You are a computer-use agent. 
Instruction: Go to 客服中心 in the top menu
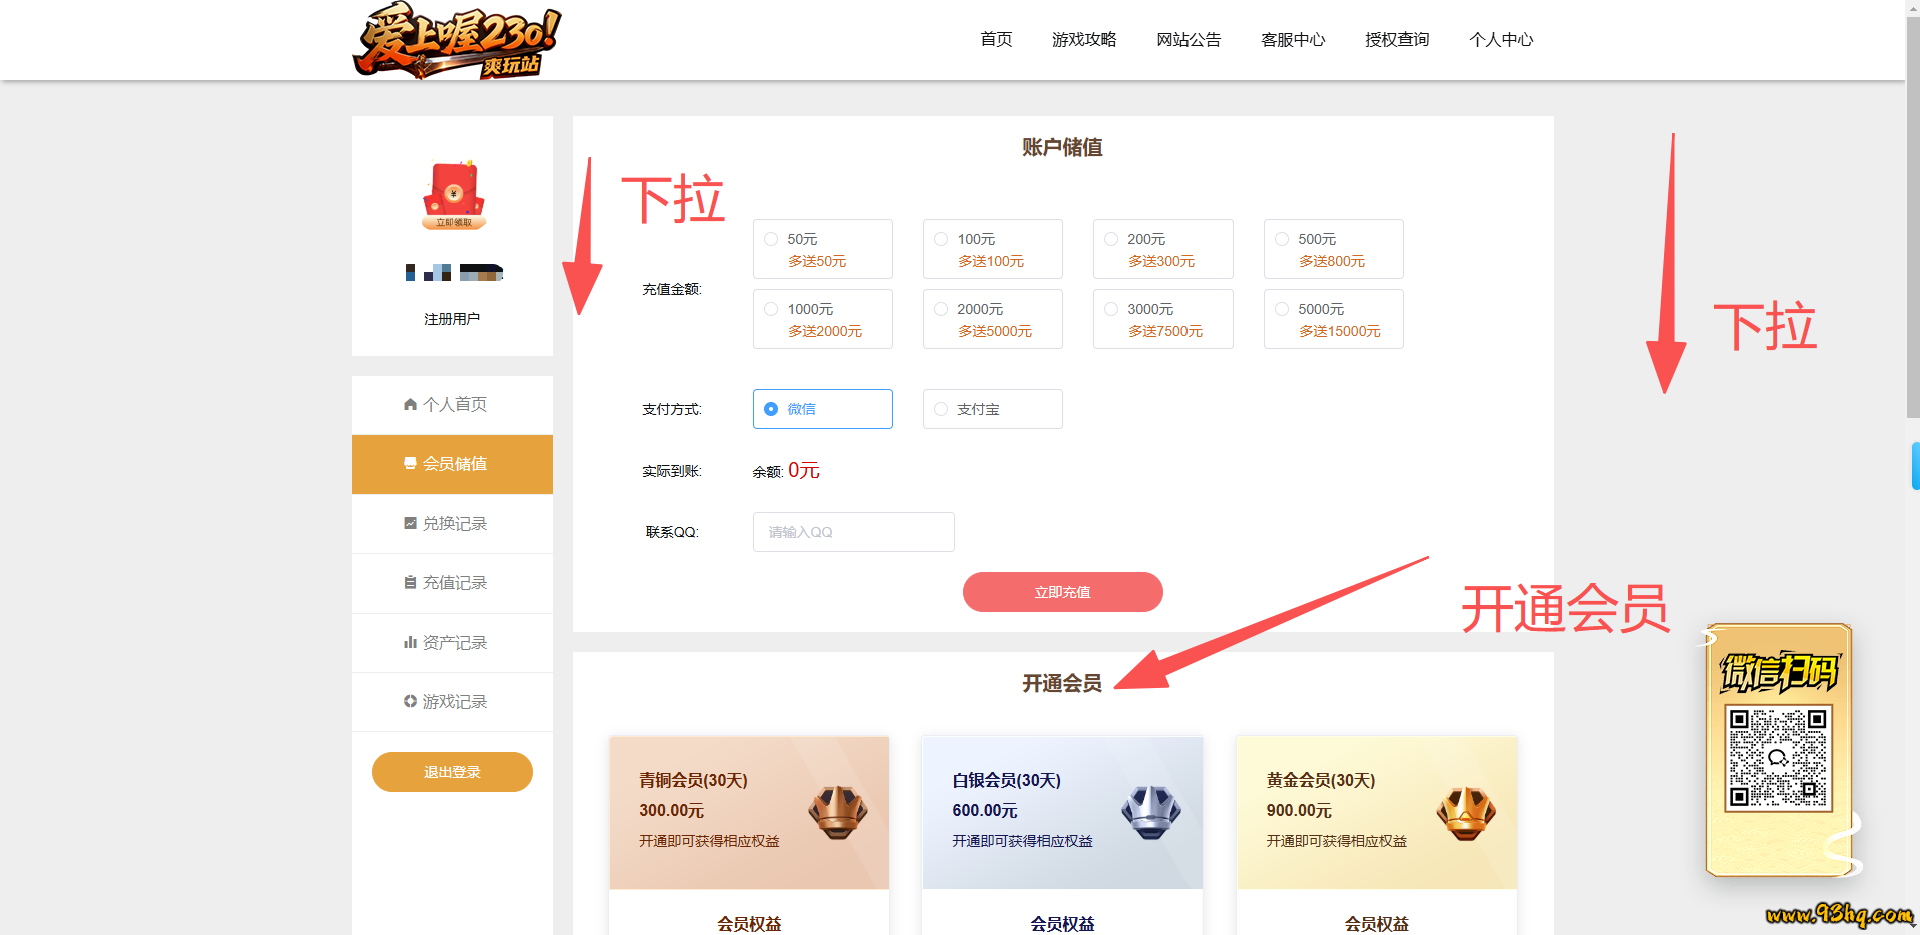pos(1293,40)
